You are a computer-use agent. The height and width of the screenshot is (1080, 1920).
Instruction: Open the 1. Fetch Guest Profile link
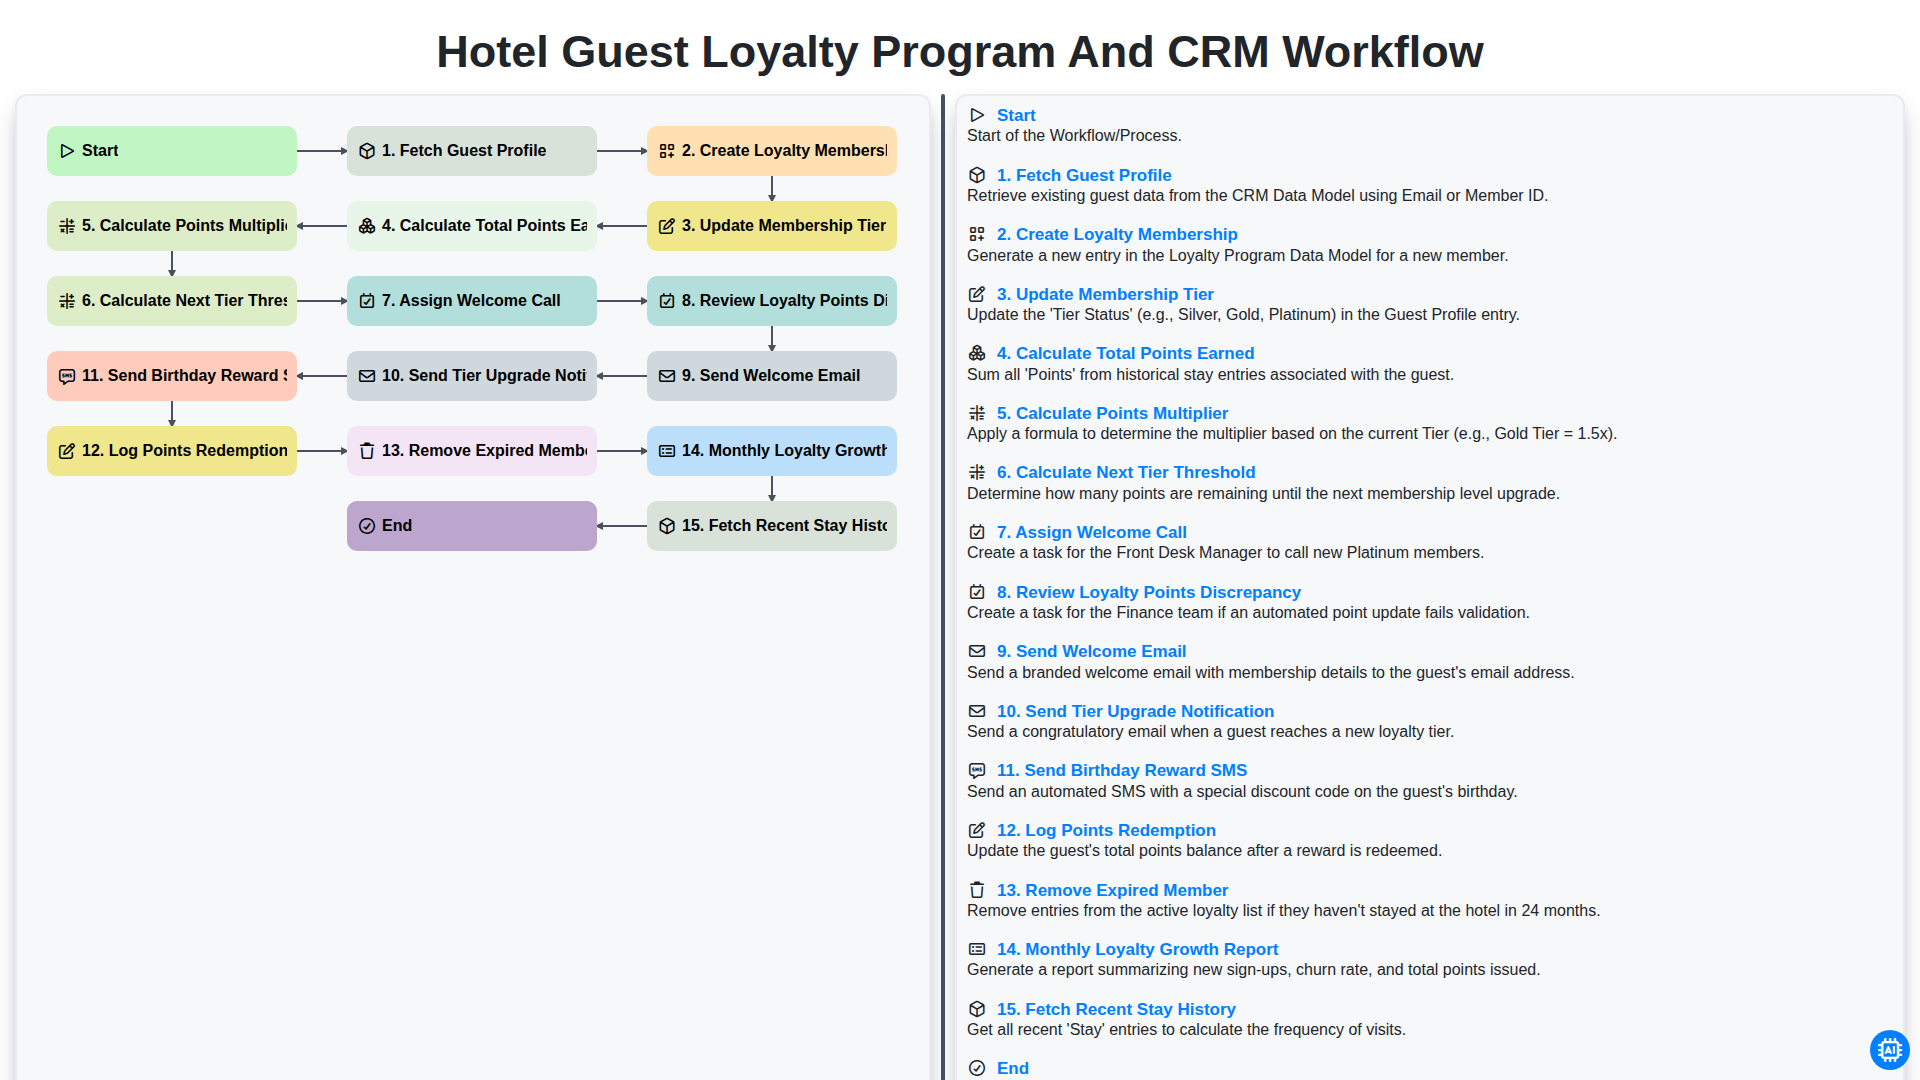[x=1084, y=175]
